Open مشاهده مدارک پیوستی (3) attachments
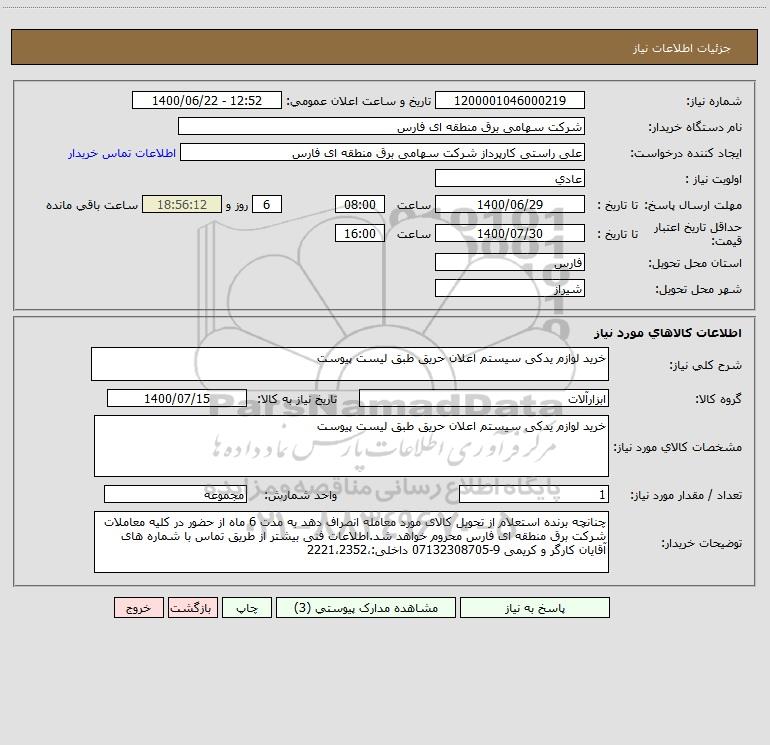 click(x=366, y=607)
